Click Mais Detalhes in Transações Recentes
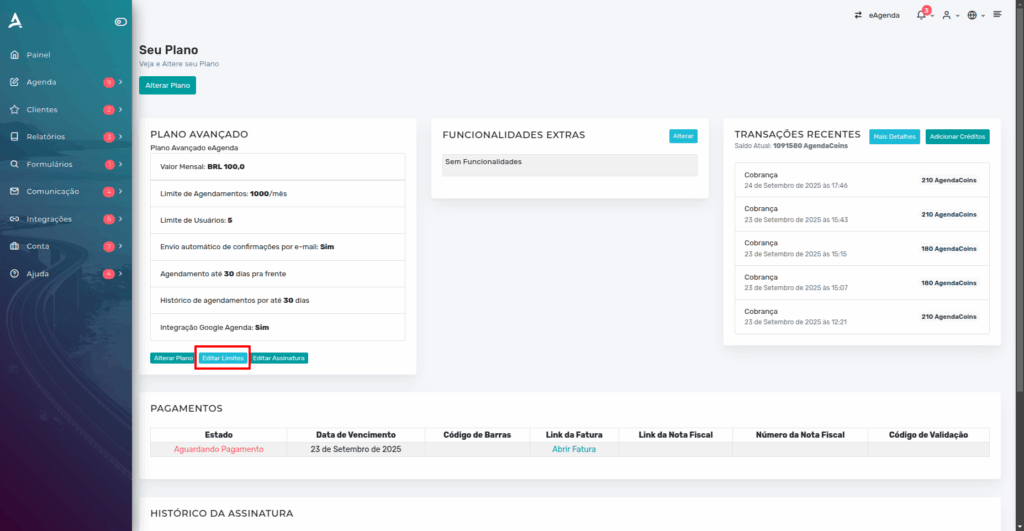 (894, 136)
